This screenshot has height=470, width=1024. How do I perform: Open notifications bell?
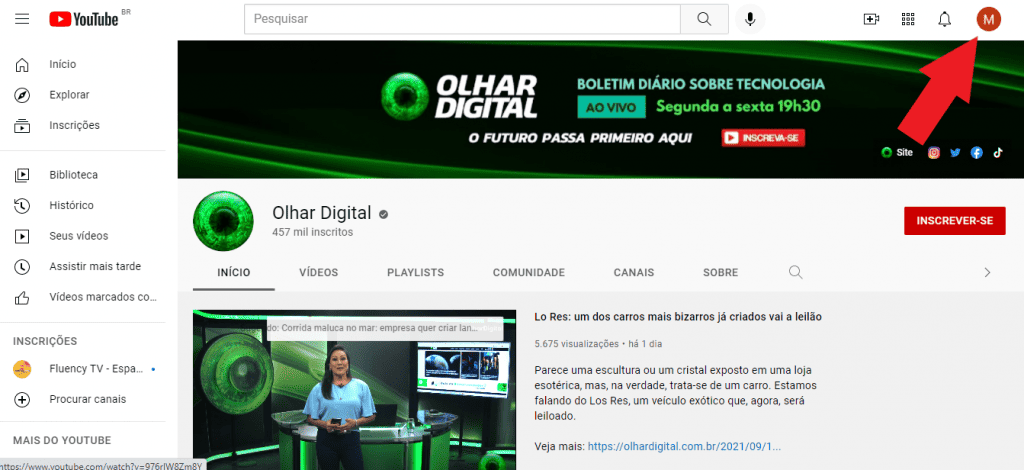pos(944,19)
